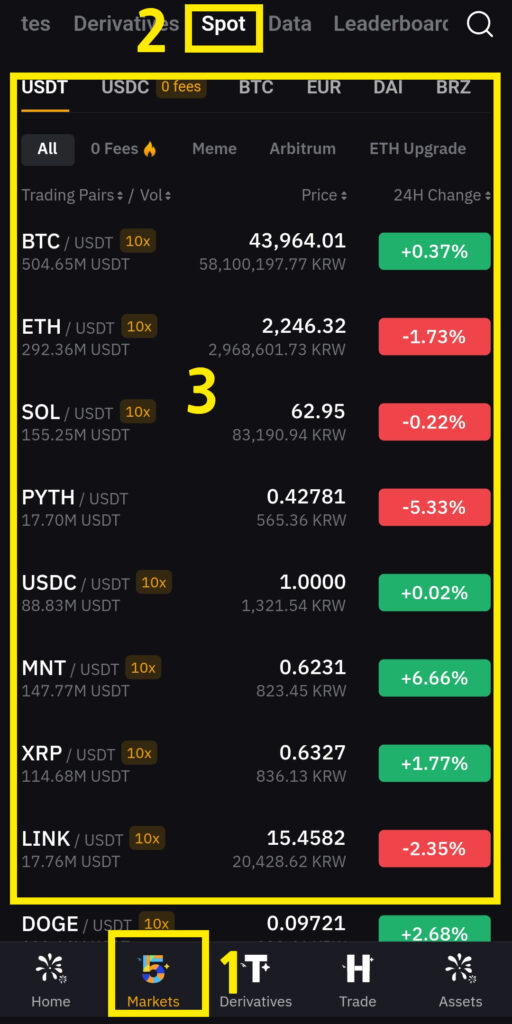Sort list by Price column
Viewport: 512px width, 1024px height.
click(325, 195)
